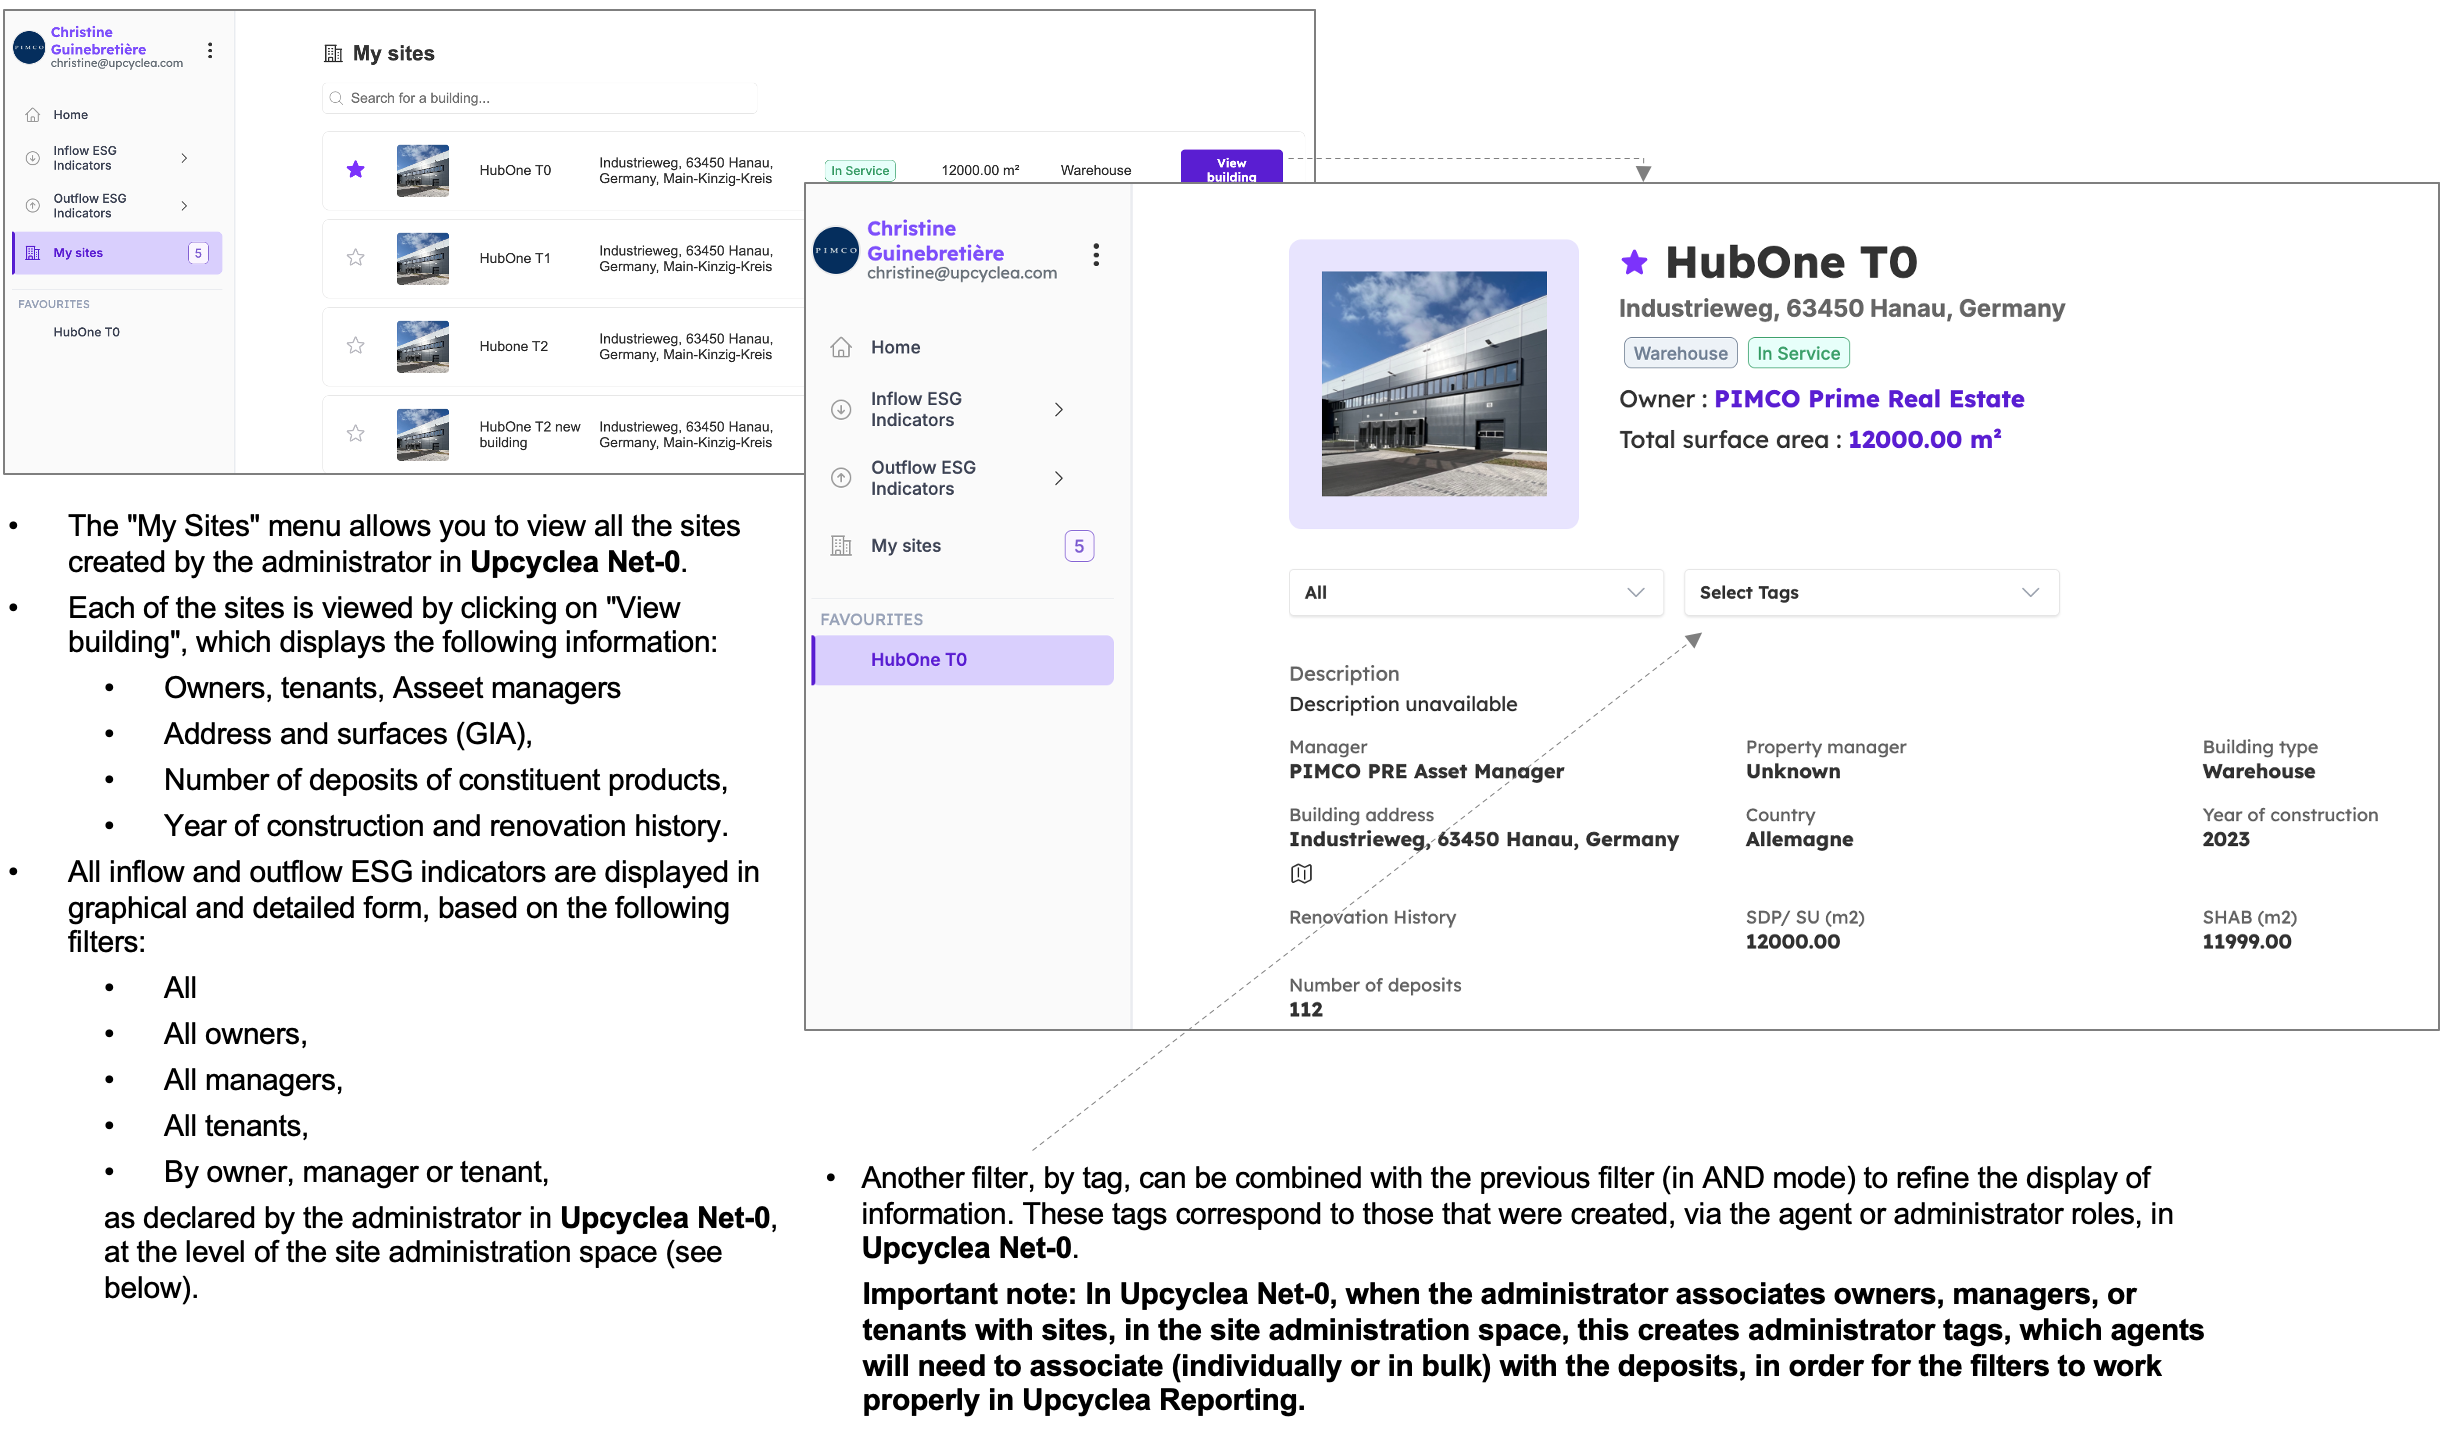Click the SHAB value 11999.00
Viewport: 2448px width, 1432px height.
(x=2246, y=942)
